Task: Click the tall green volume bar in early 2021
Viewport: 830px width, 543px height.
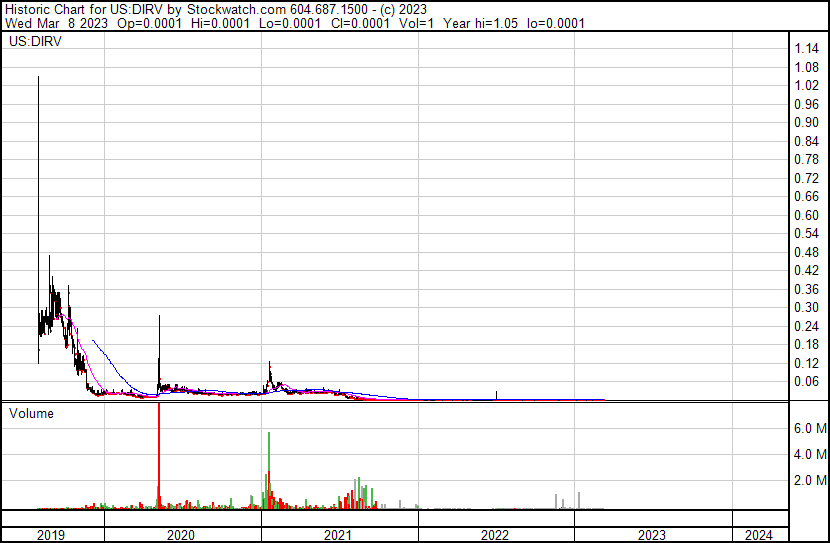Action: pos(269,470)
